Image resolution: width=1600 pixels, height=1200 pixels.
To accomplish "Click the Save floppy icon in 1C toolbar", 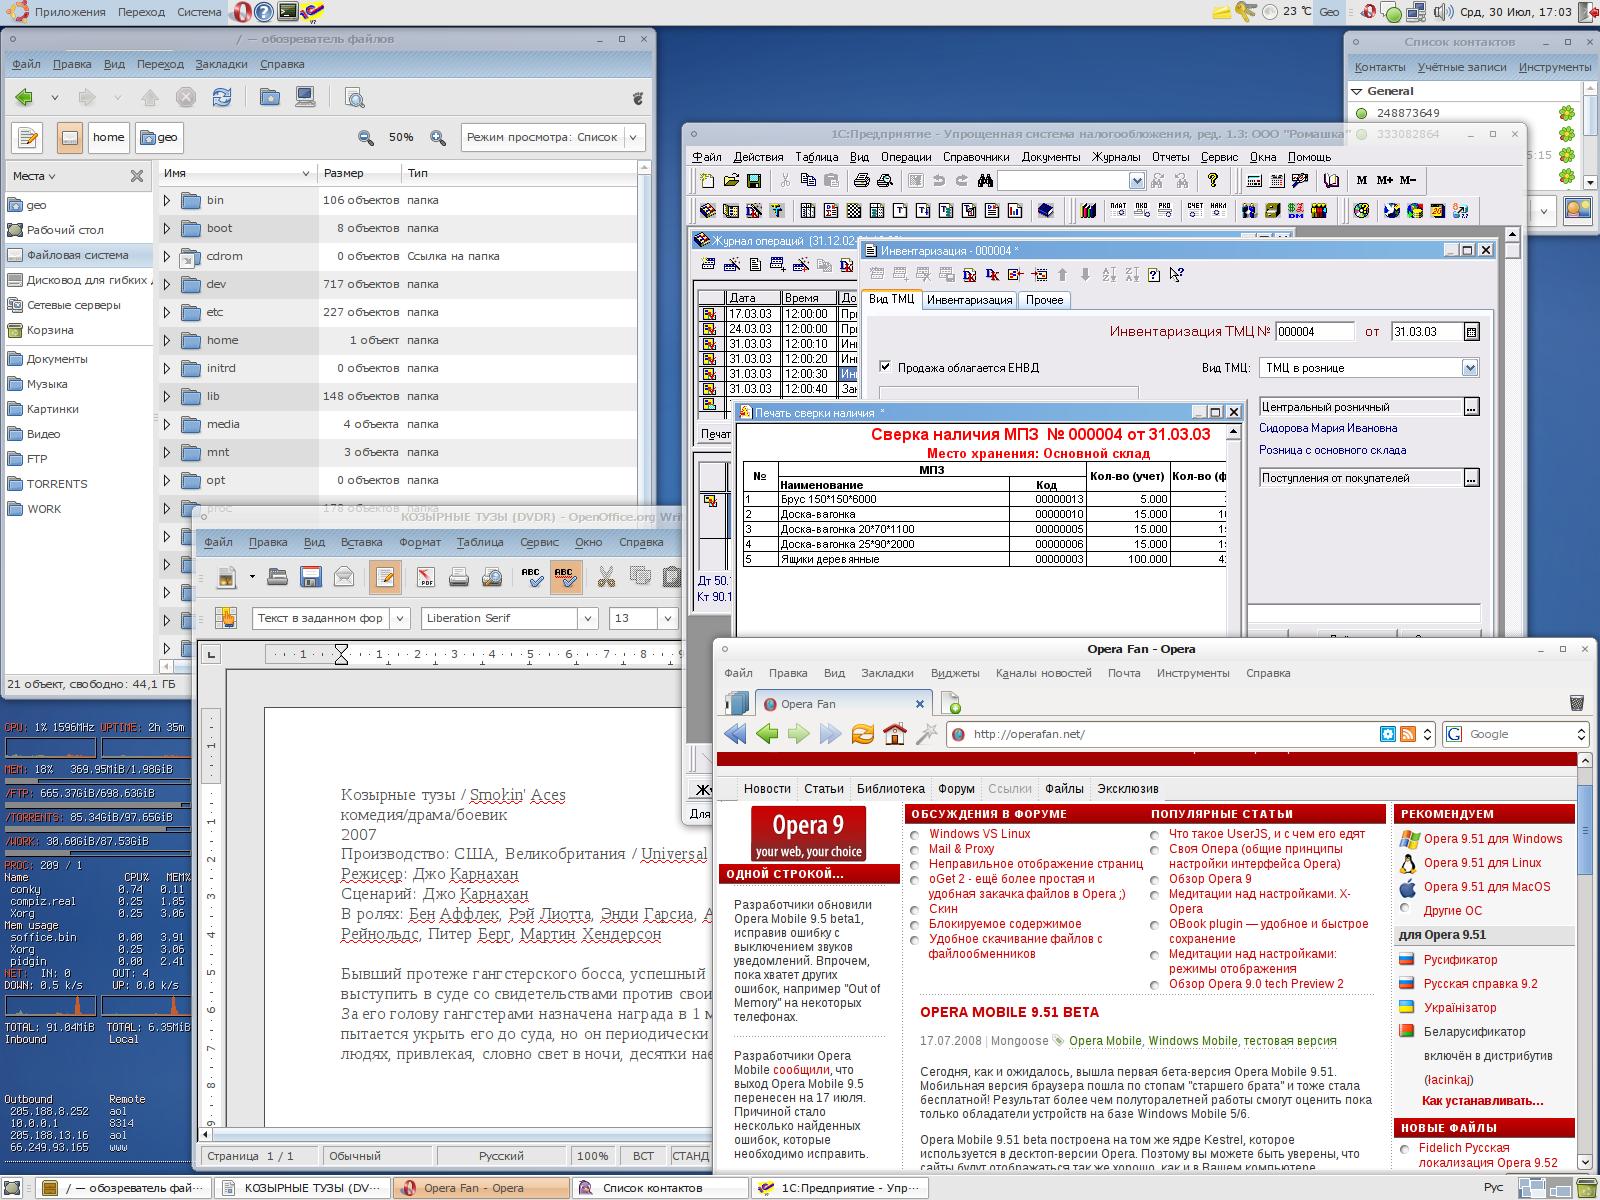I will [754, 181].
